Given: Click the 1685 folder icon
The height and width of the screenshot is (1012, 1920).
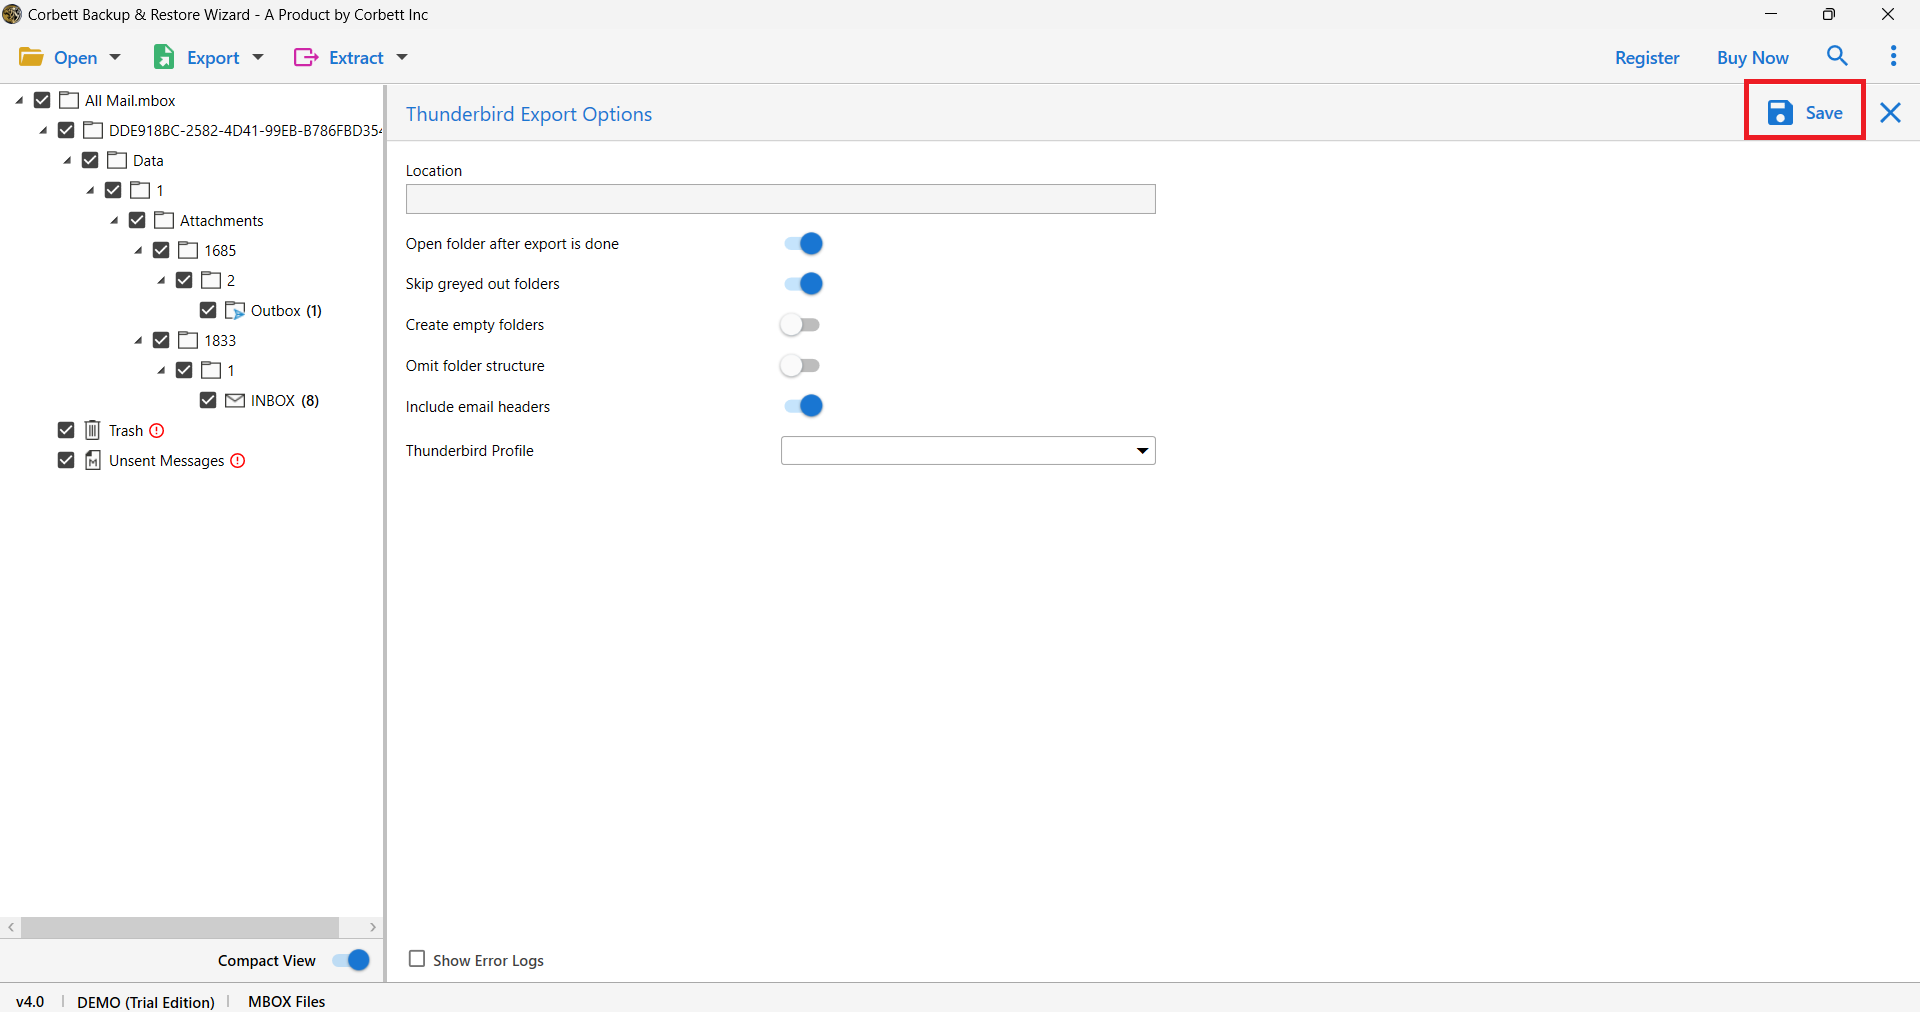Looking at the screenshot, I should point(188,250).
